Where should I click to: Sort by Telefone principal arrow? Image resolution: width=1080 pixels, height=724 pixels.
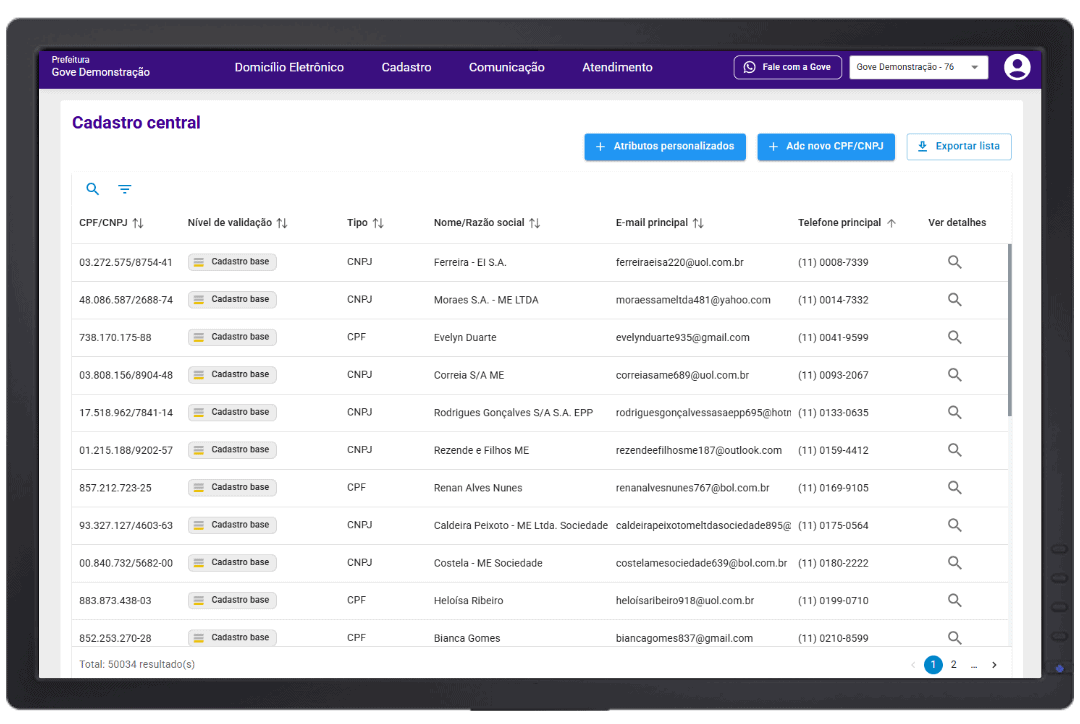891,223
